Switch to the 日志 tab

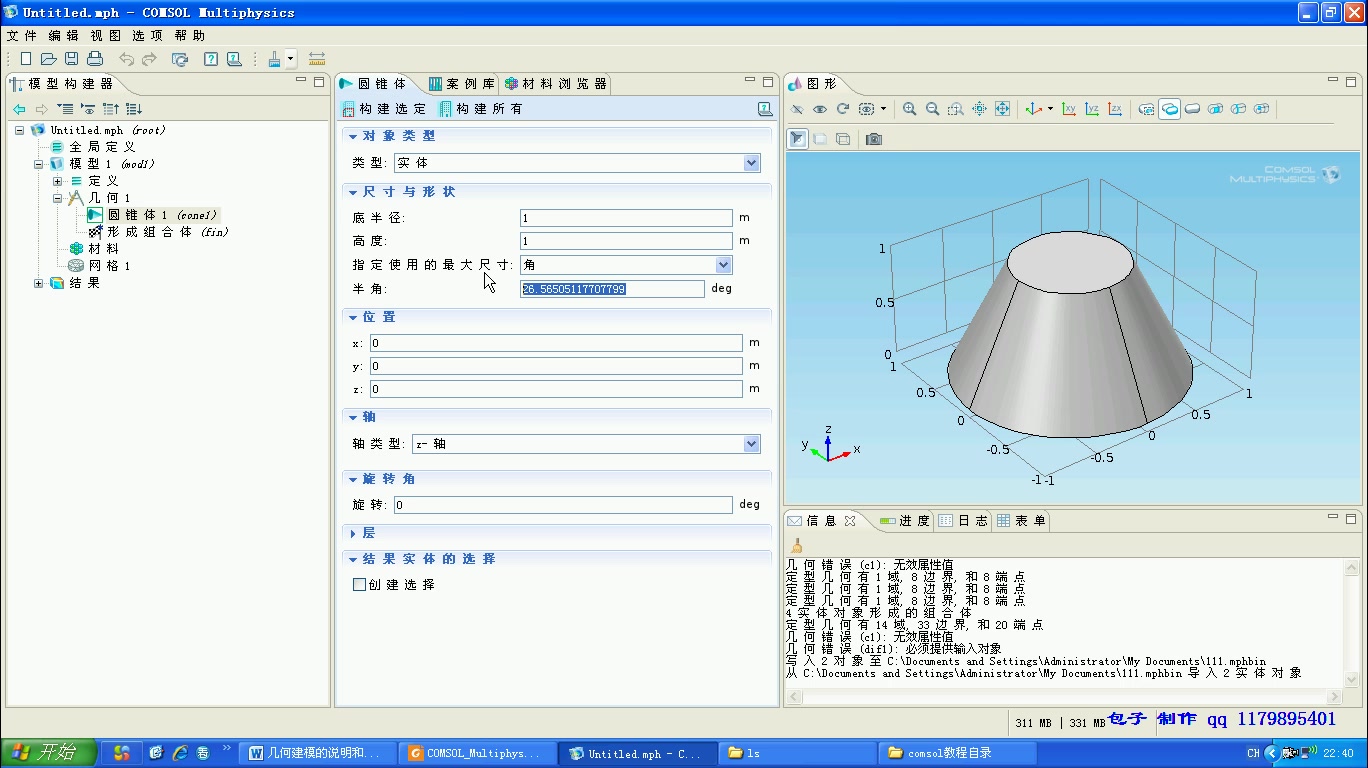pyautogui.click(x=963, y=521)
